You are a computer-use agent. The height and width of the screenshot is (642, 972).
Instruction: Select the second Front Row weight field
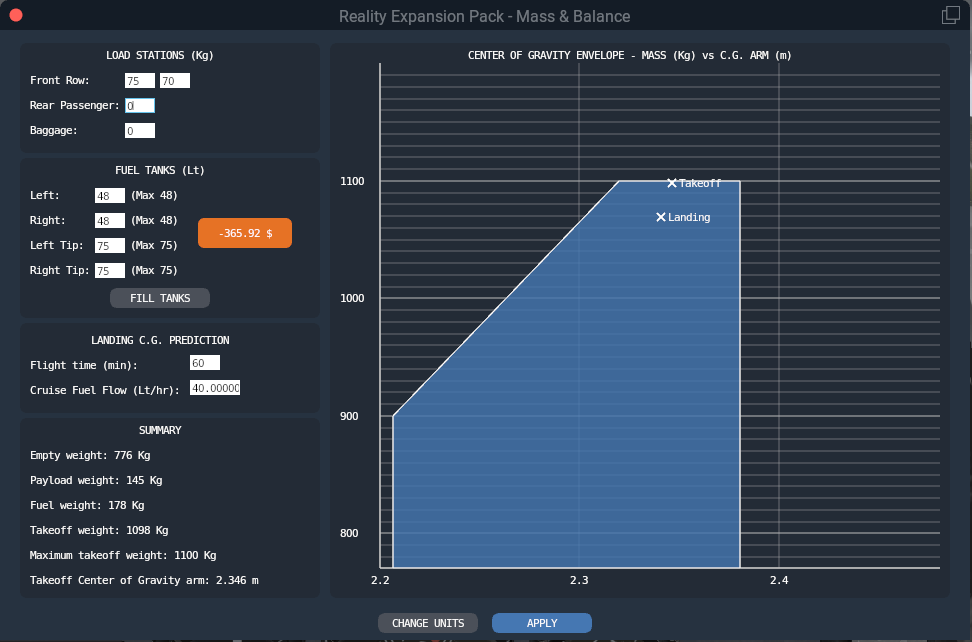174,81
